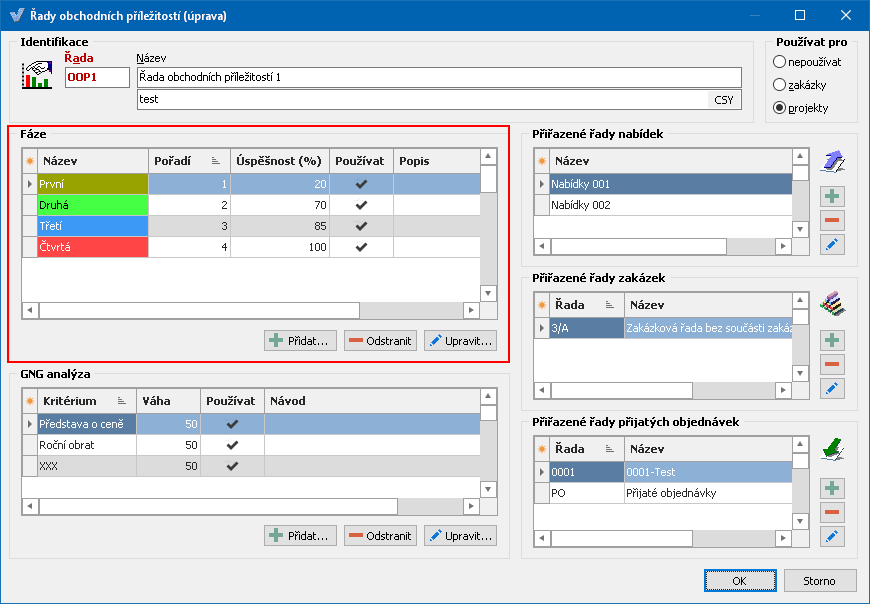Sort job orders series table by Řada header

point(587,305)
